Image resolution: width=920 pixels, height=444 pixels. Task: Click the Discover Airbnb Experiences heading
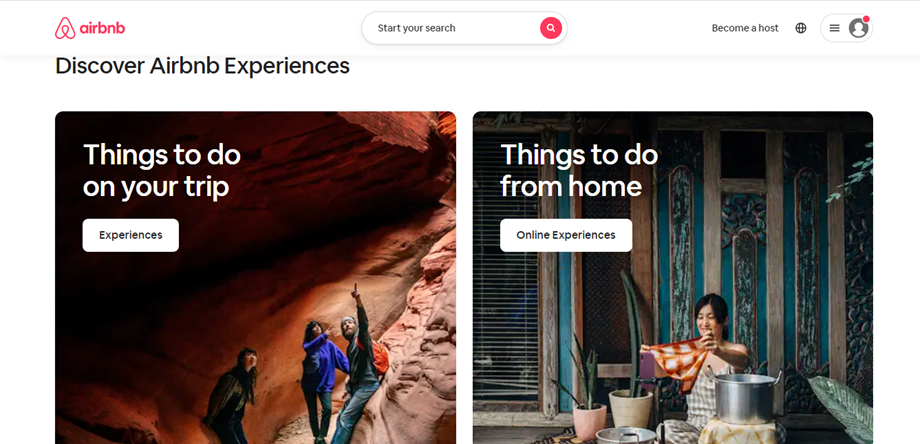(202, 66)
